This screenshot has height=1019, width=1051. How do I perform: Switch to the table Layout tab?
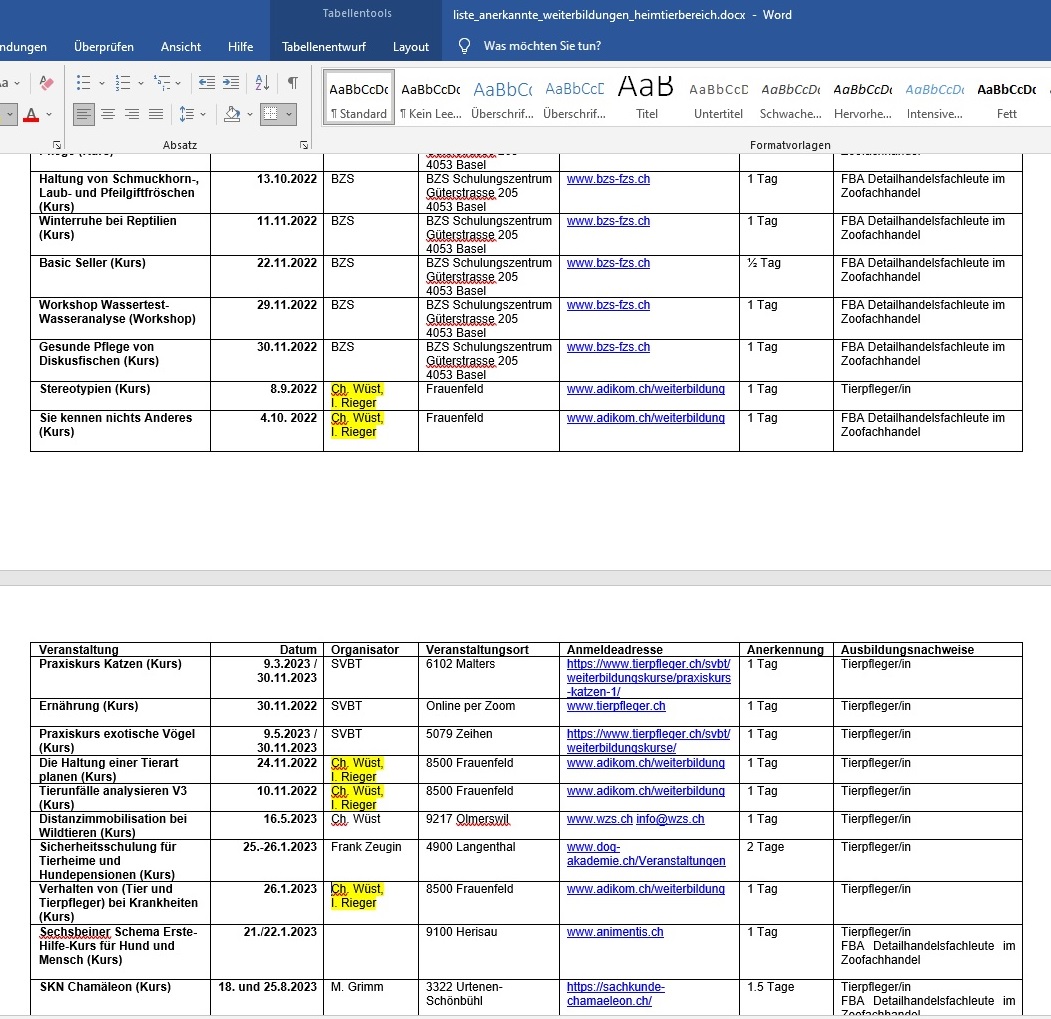pos(411,46)
